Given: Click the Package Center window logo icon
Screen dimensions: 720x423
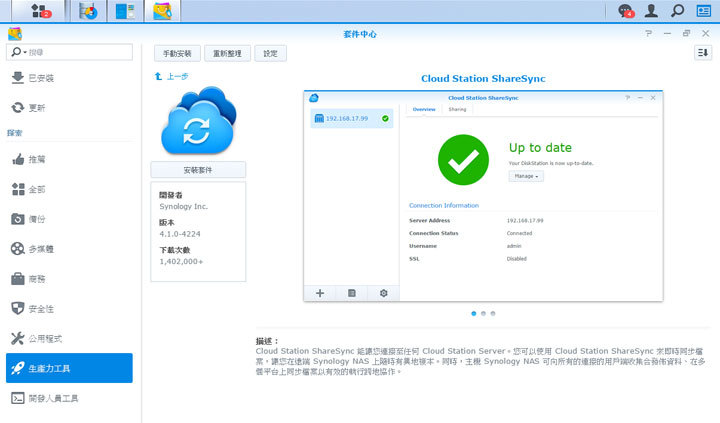Looking at the screenshot, I should [x=15, y=34].
